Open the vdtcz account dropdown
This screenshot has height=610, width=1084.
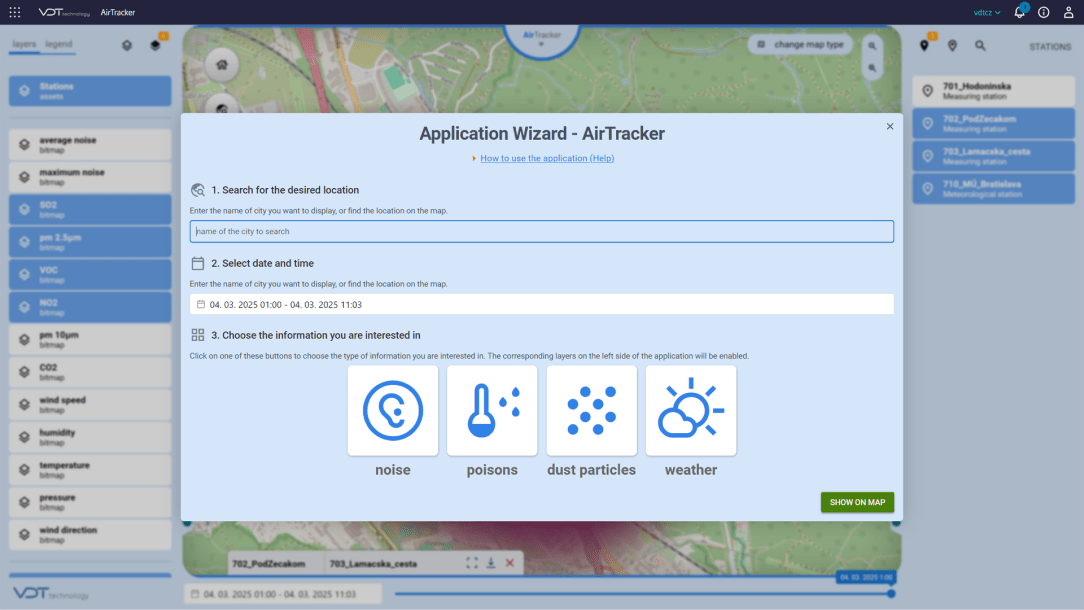[987, 12]
